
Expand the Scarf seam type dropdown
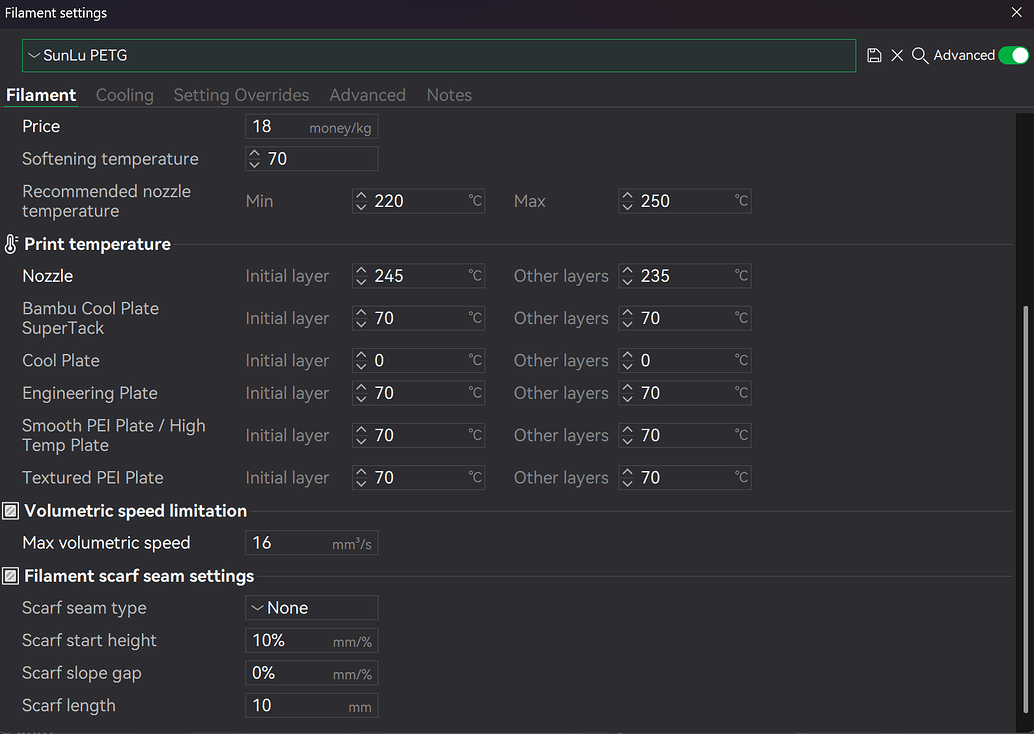[x=311, y=608]
